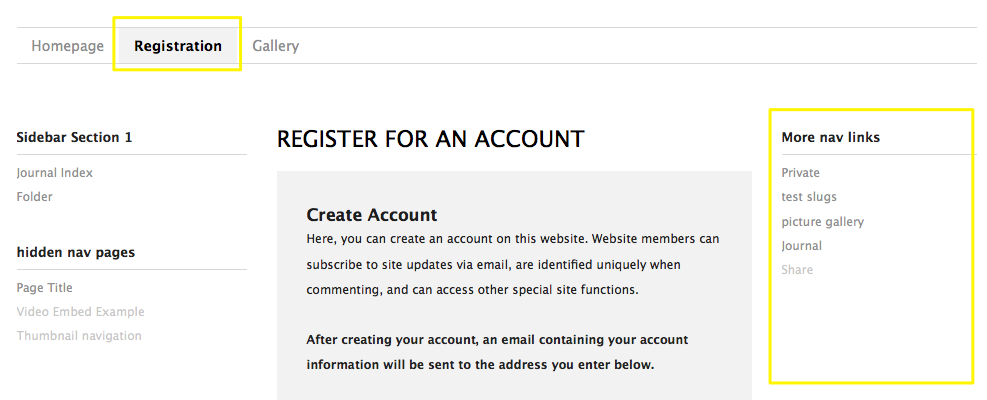Click the bold account email notice text
The image size is (987, 400).
tap(497, 352)
